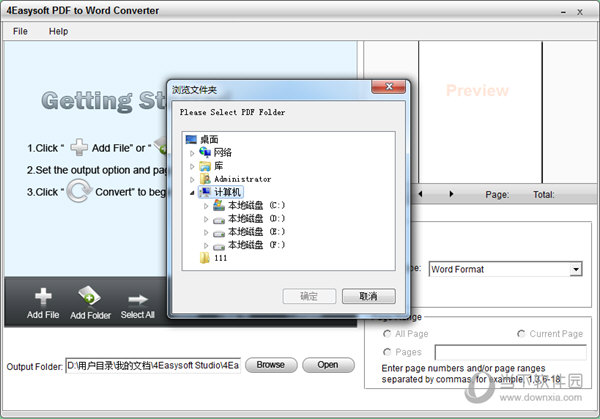Open the Word Format dropdown
600x419 pixels.
tap(576, 269)
